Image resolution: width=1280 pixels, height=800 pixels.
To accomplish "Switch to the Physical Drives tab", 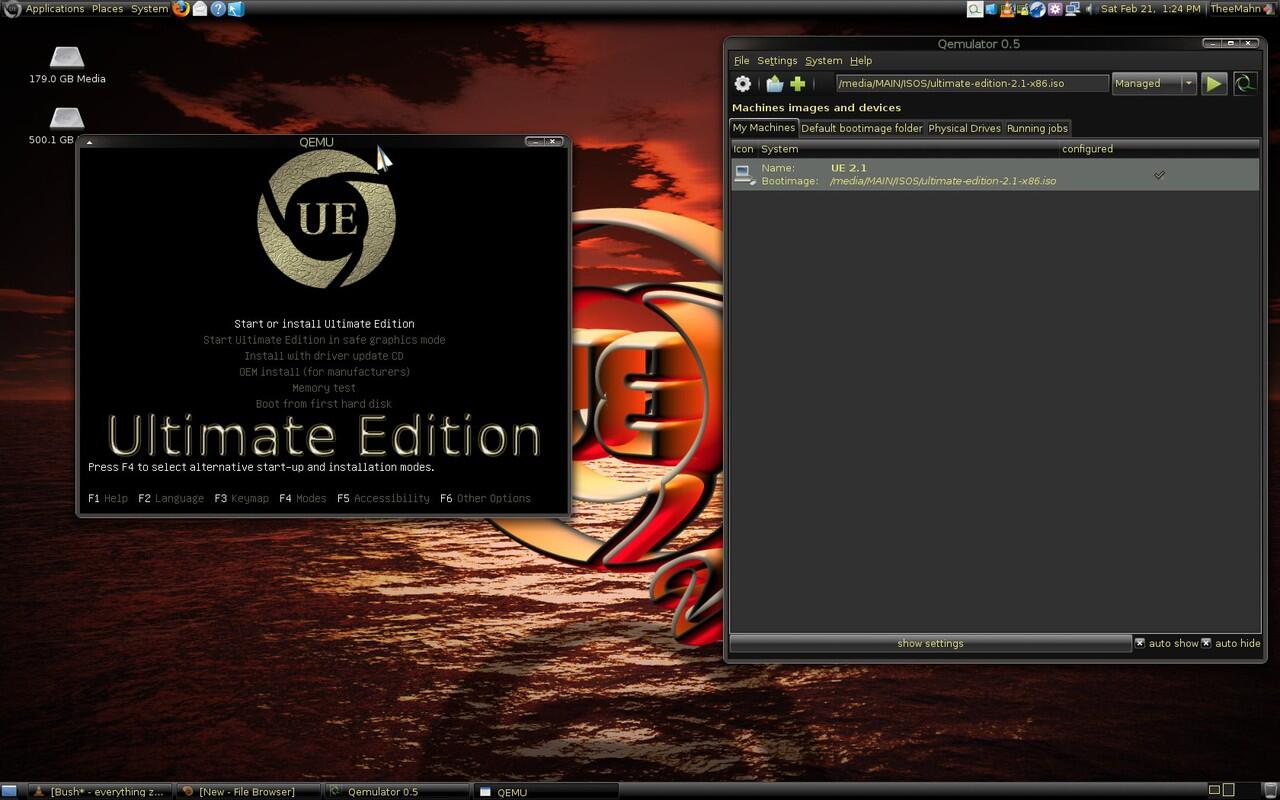I will click(963, 128).
